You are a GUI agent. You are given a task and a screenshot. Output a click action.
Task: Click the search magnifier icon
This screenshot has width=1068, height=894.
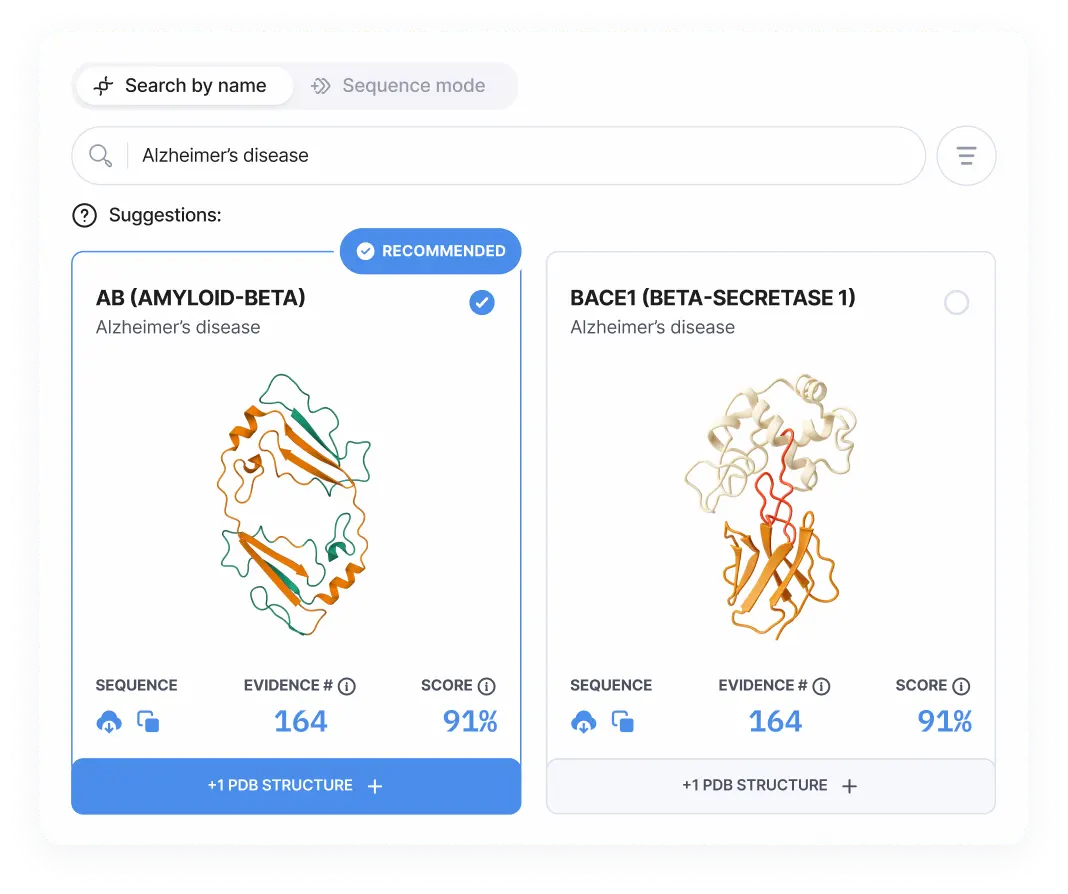pos(100,155)
